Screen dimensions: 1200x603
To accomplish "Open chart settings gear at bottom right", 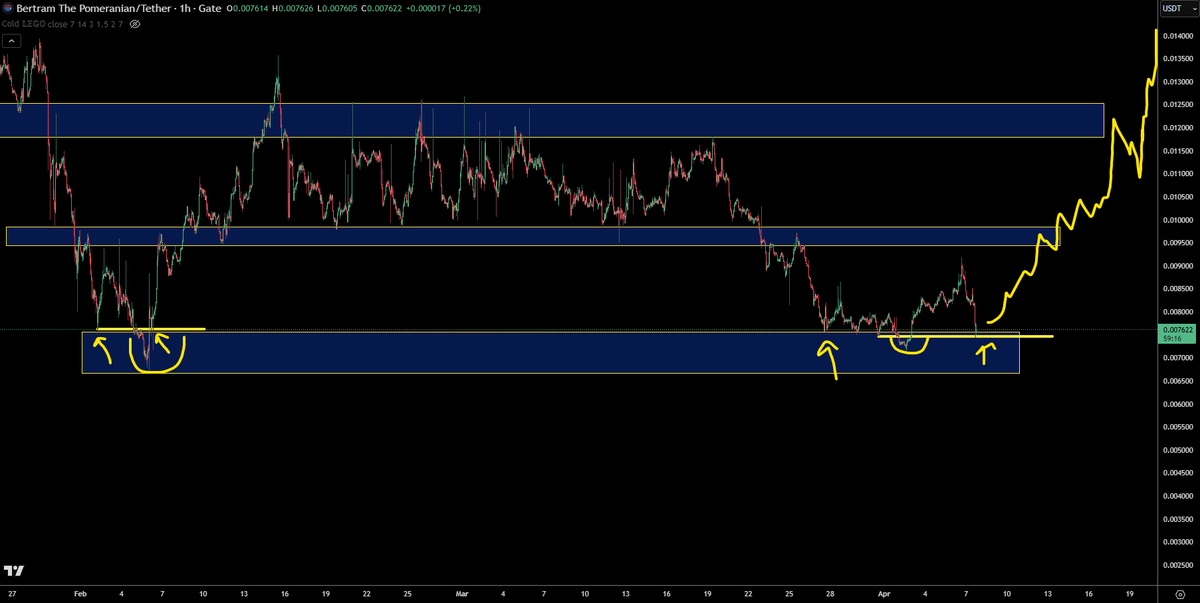I will (x=1180, y=593).
